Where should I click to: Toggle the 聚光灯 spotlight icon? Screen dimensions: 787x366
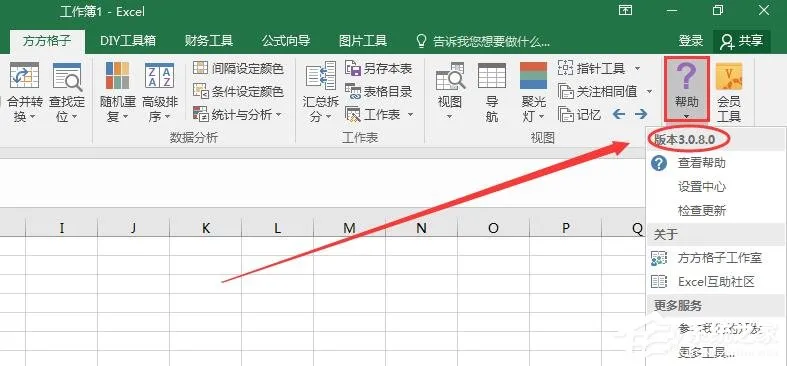534,76
